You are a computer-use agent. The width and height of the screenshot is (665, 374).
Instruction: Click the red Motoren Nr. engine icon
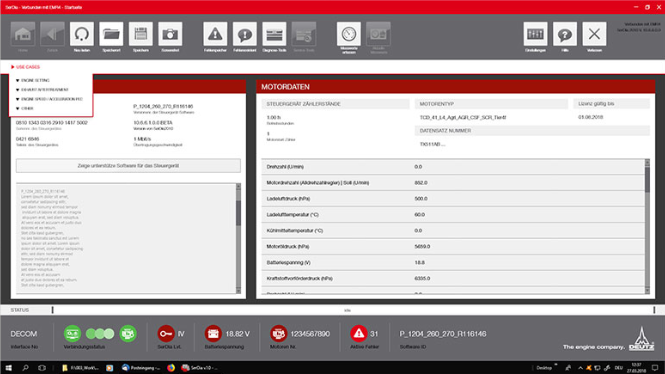pos(279,334)
